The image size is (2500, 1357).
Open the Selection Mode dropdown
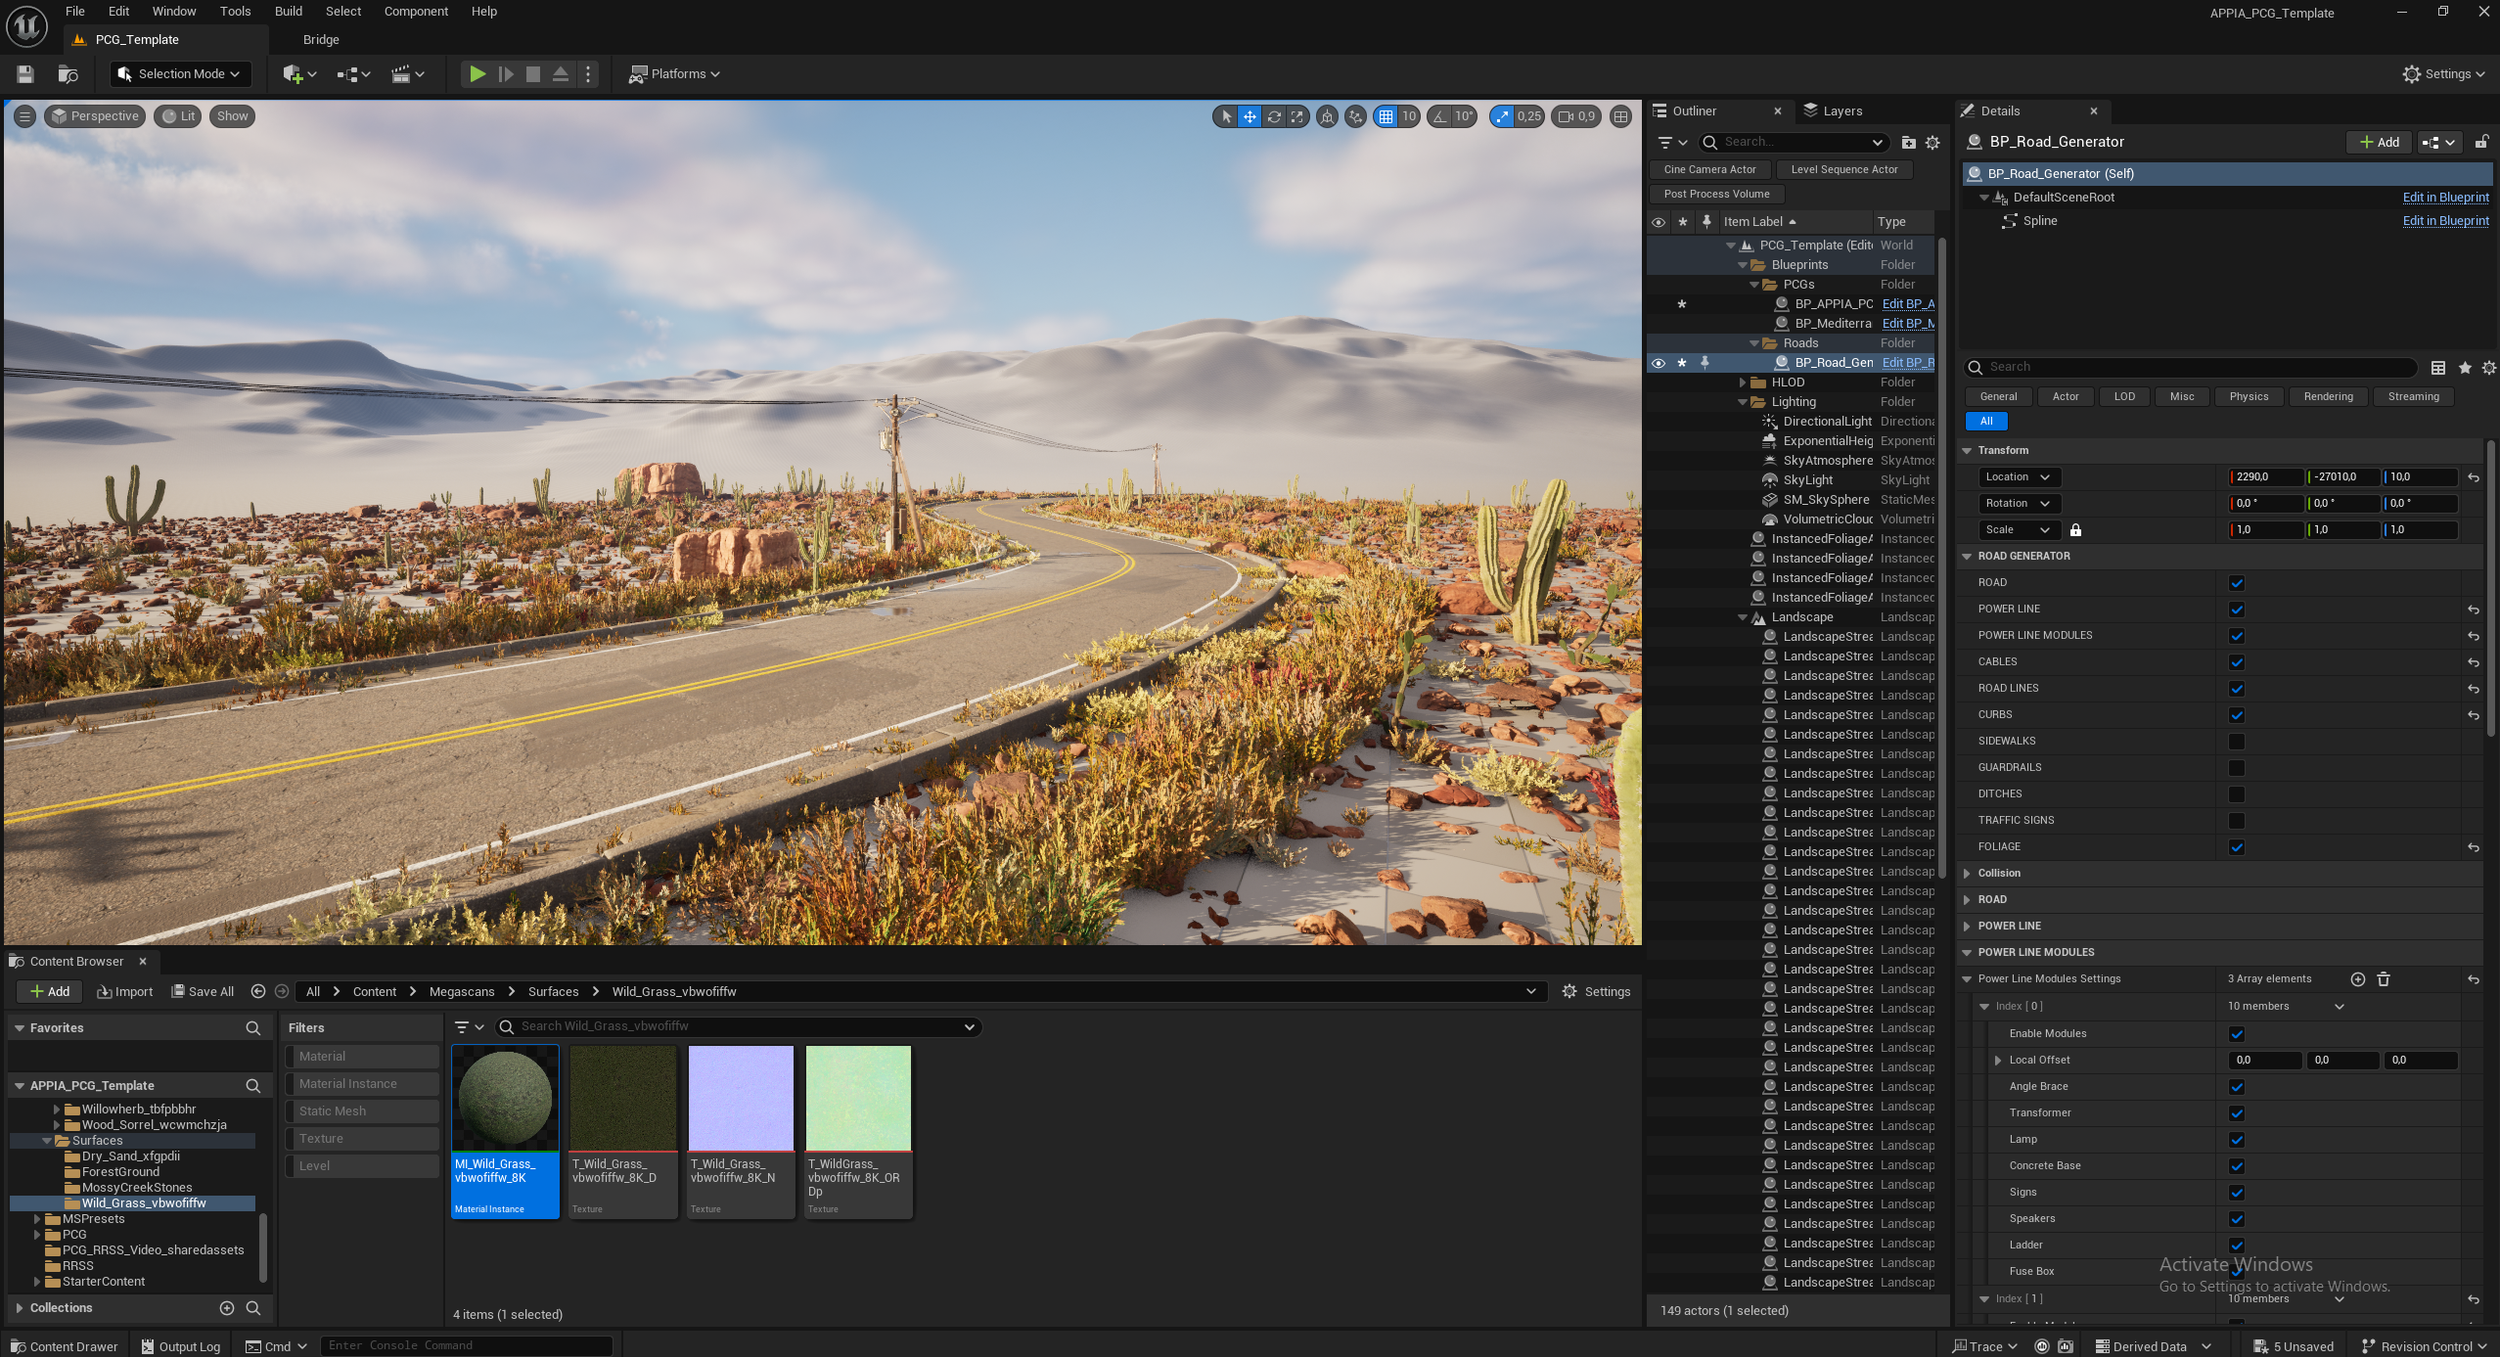point(180,74)
